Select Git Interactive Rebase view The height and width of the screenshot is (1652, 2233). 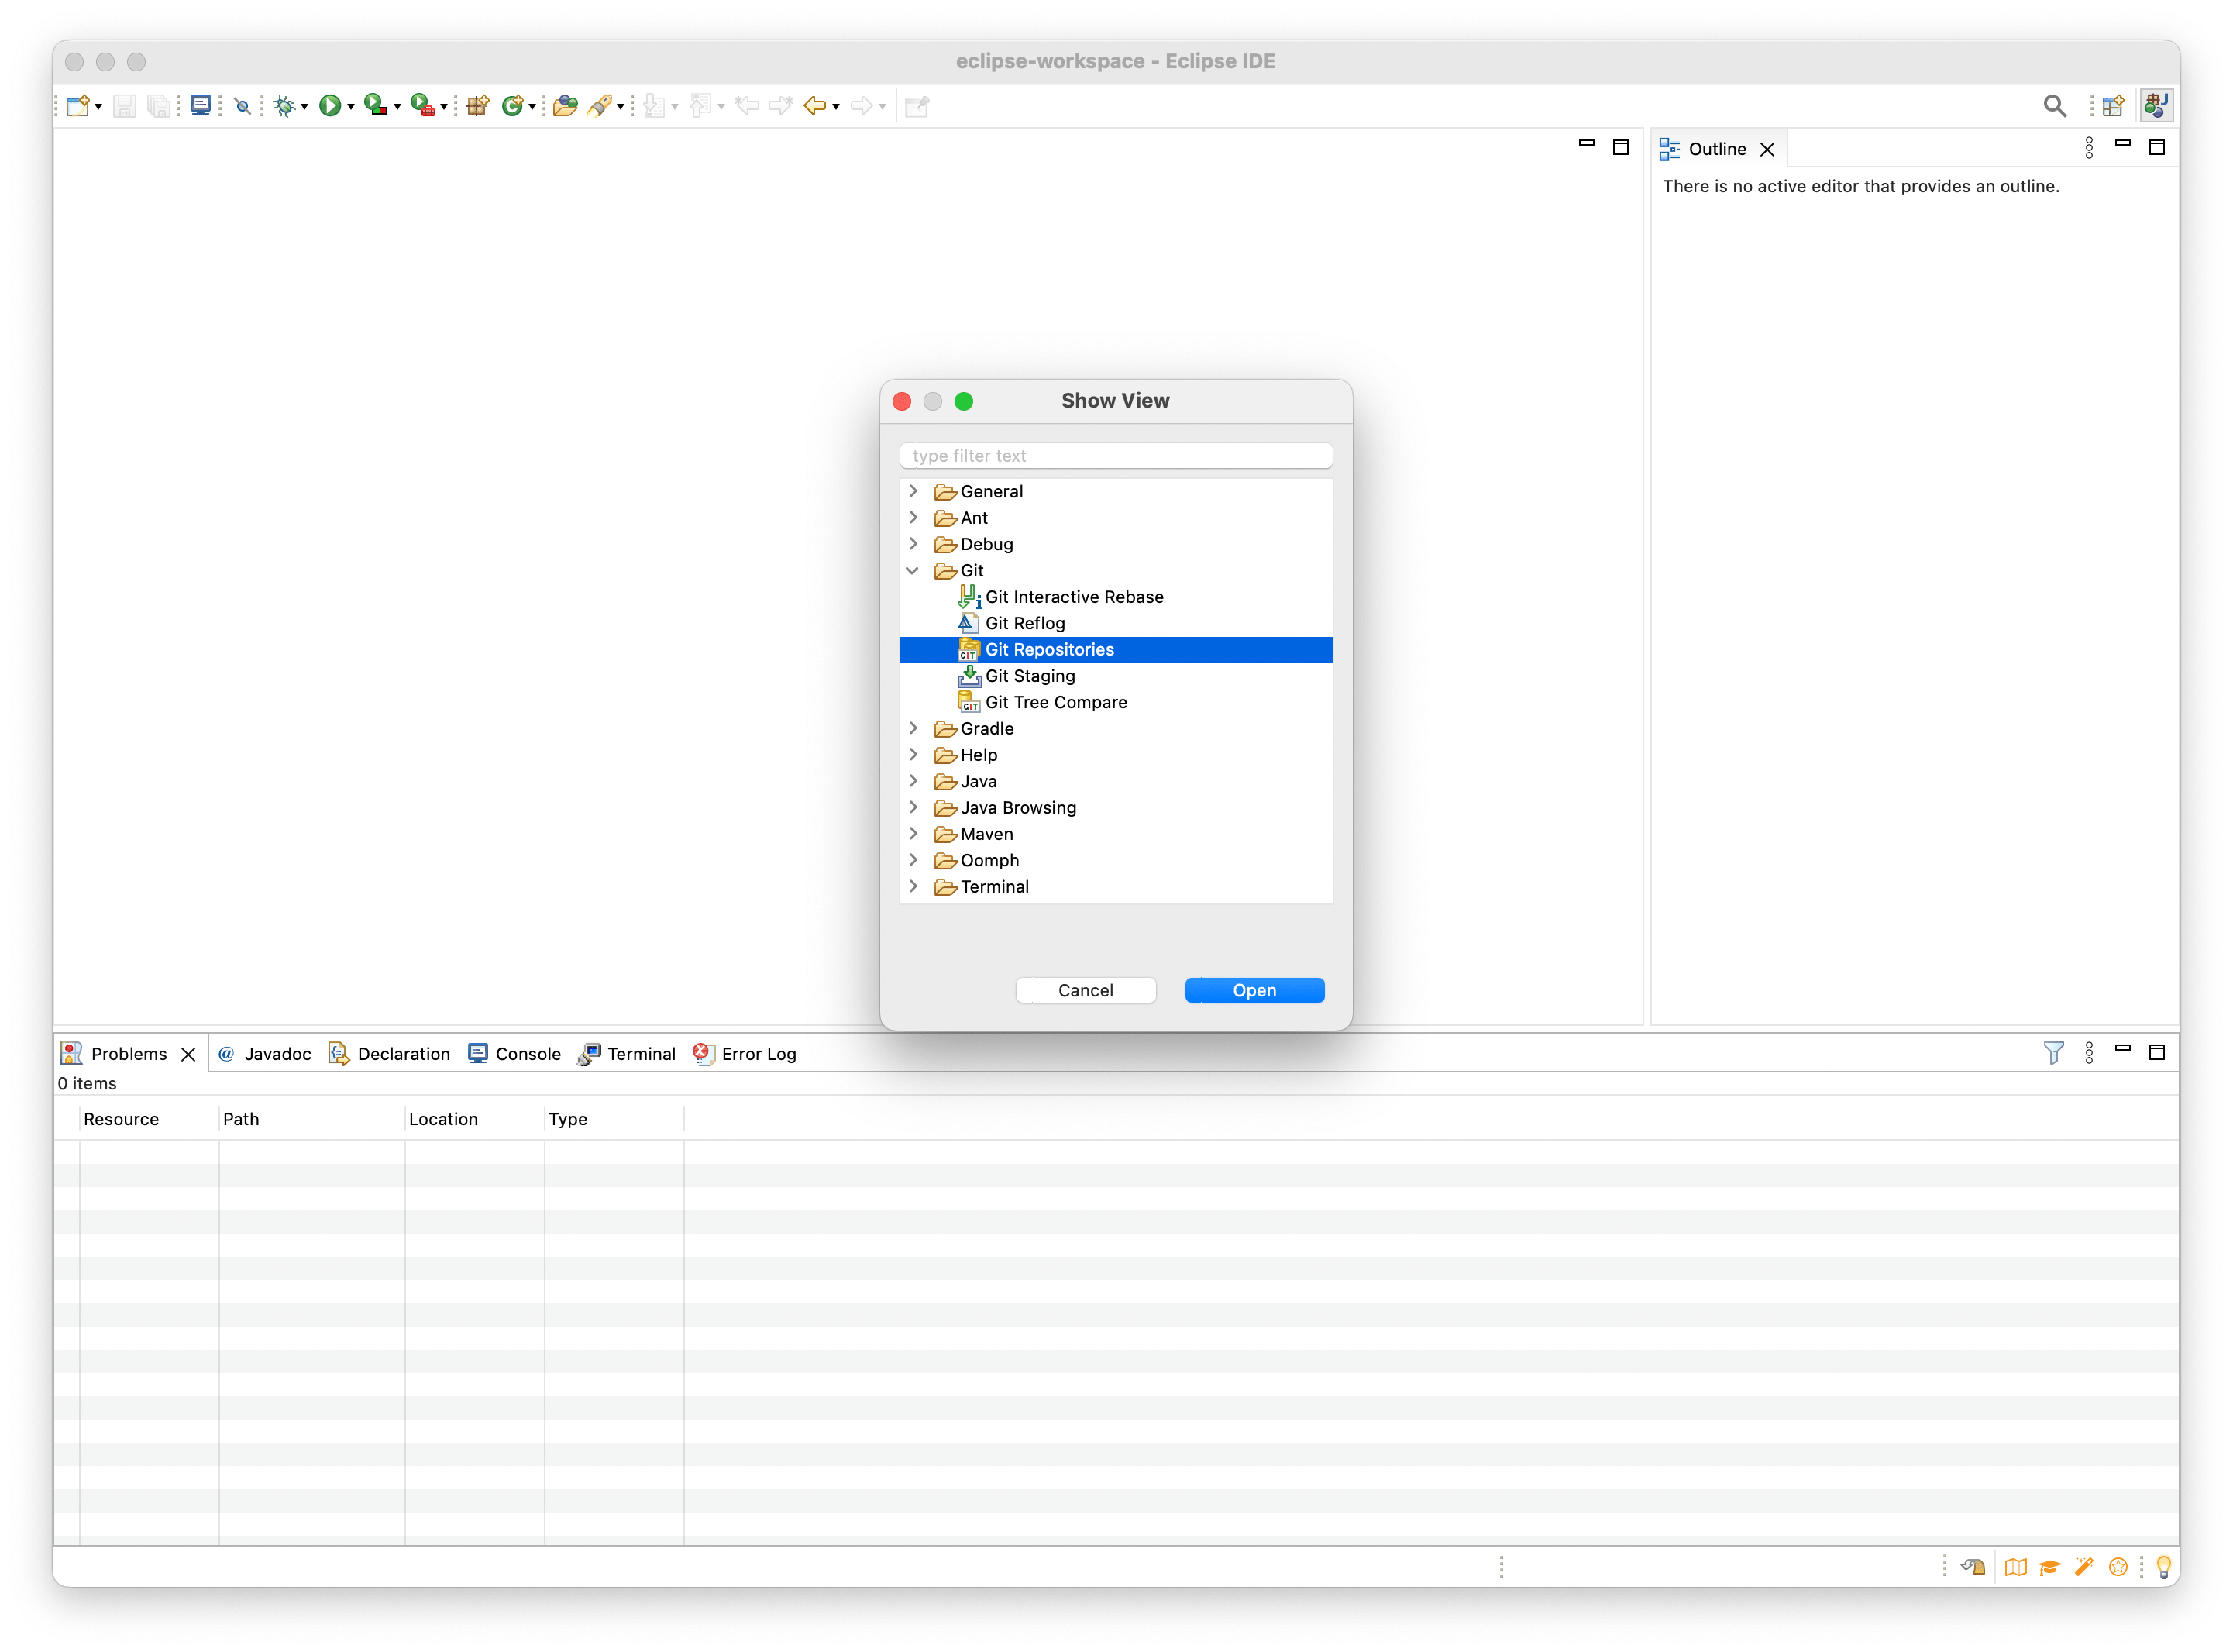coord(1116,597)
